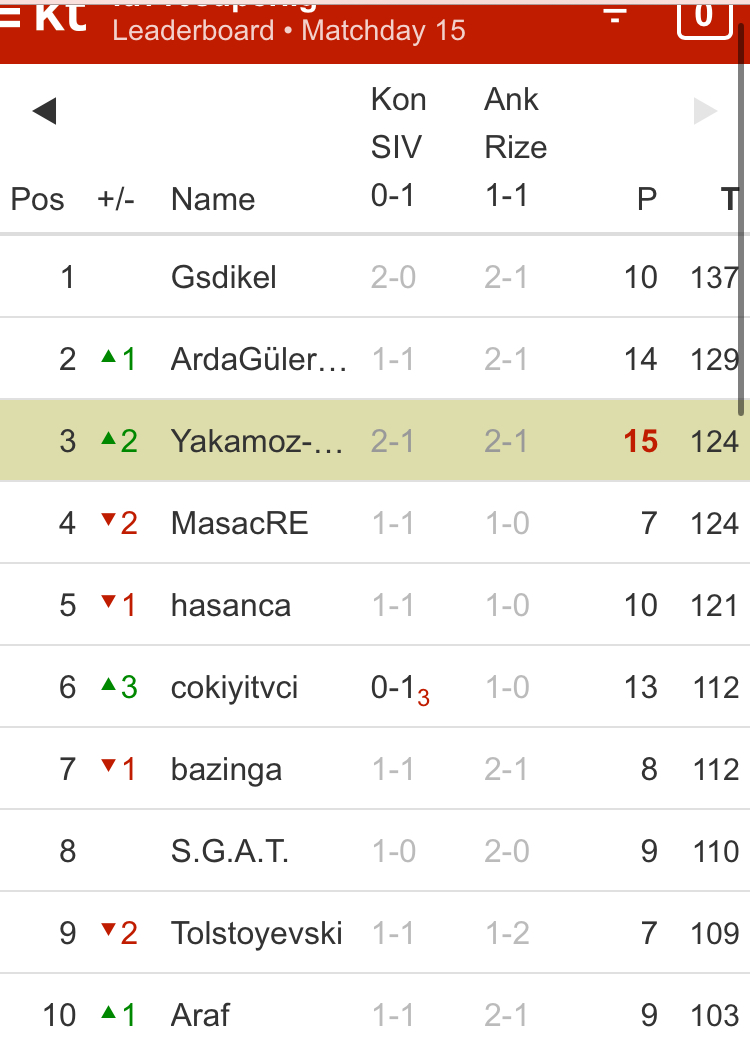Go to next matches with right arrow

pos(706,111)
